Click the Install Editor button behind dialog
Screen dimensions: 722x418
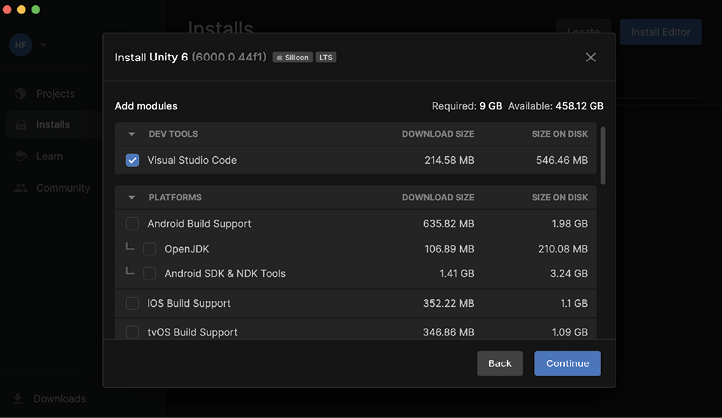tap(661, 32)
